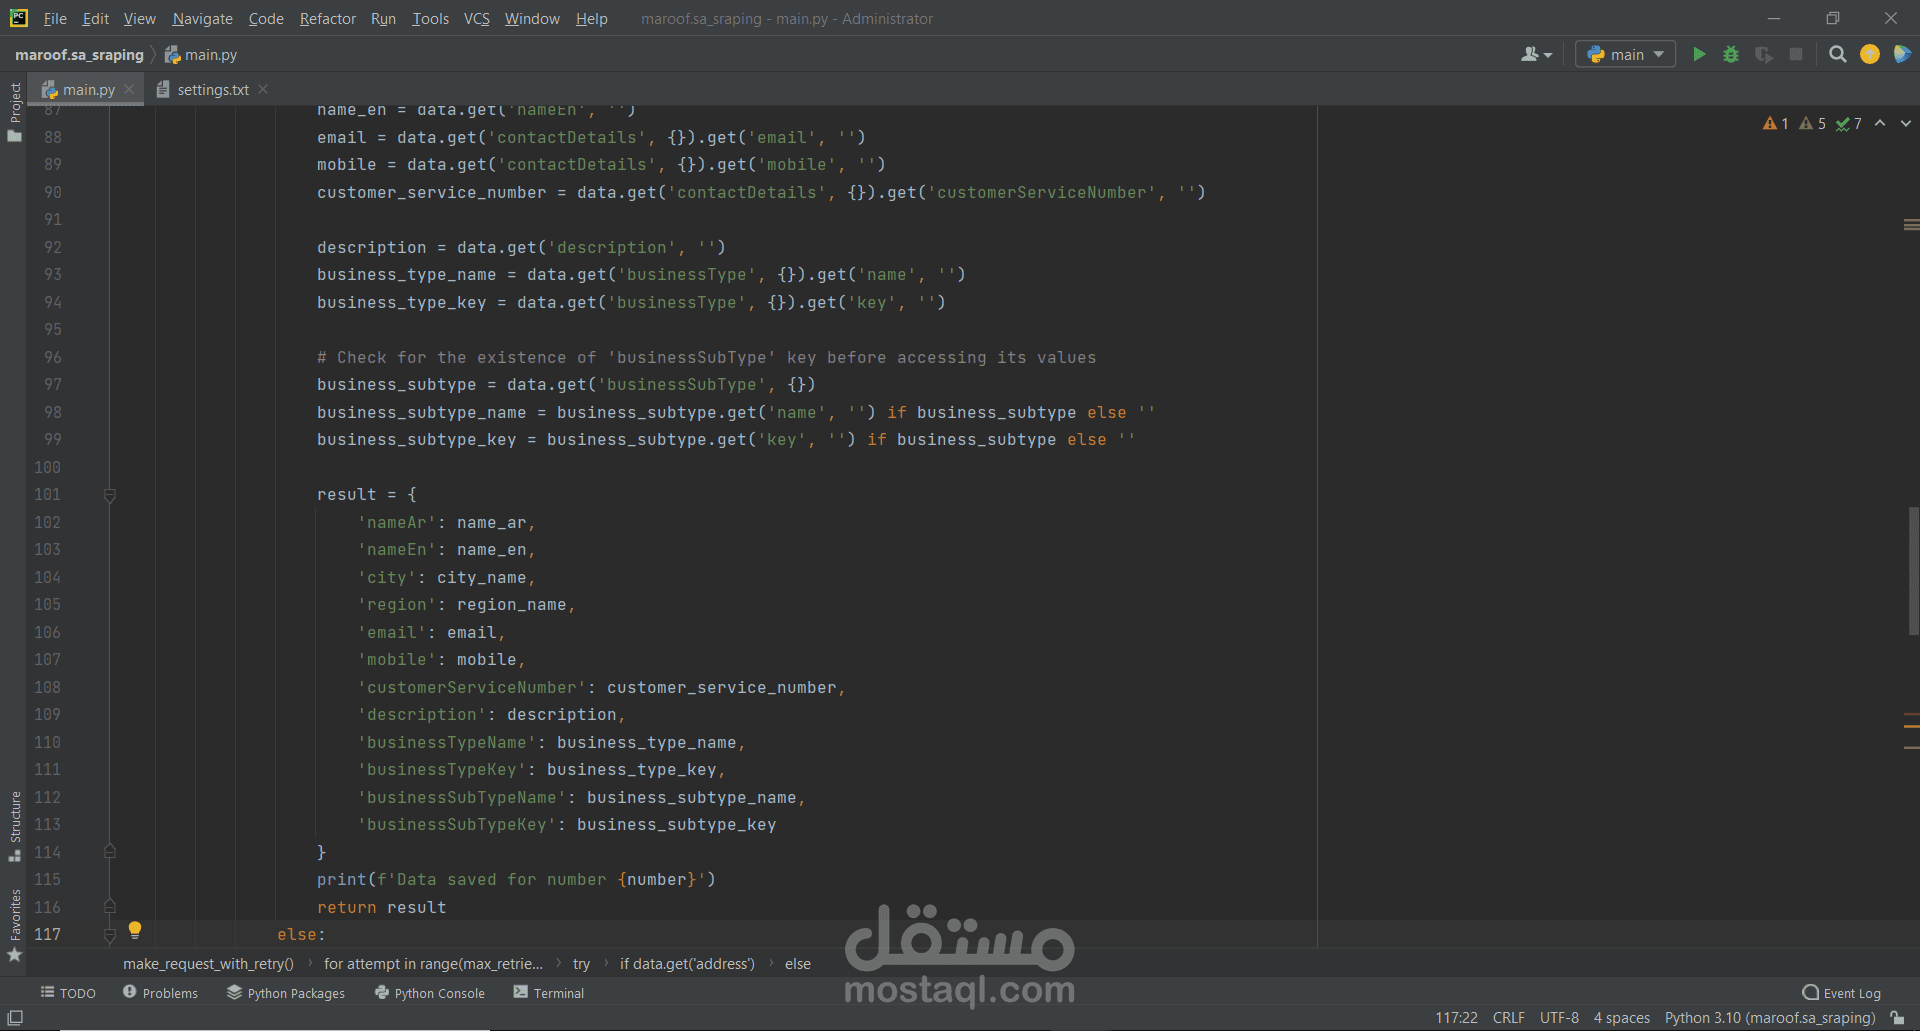The image size is (1920, 1031).
Task: Open the Help menu
Action: (x=591, y=18)
